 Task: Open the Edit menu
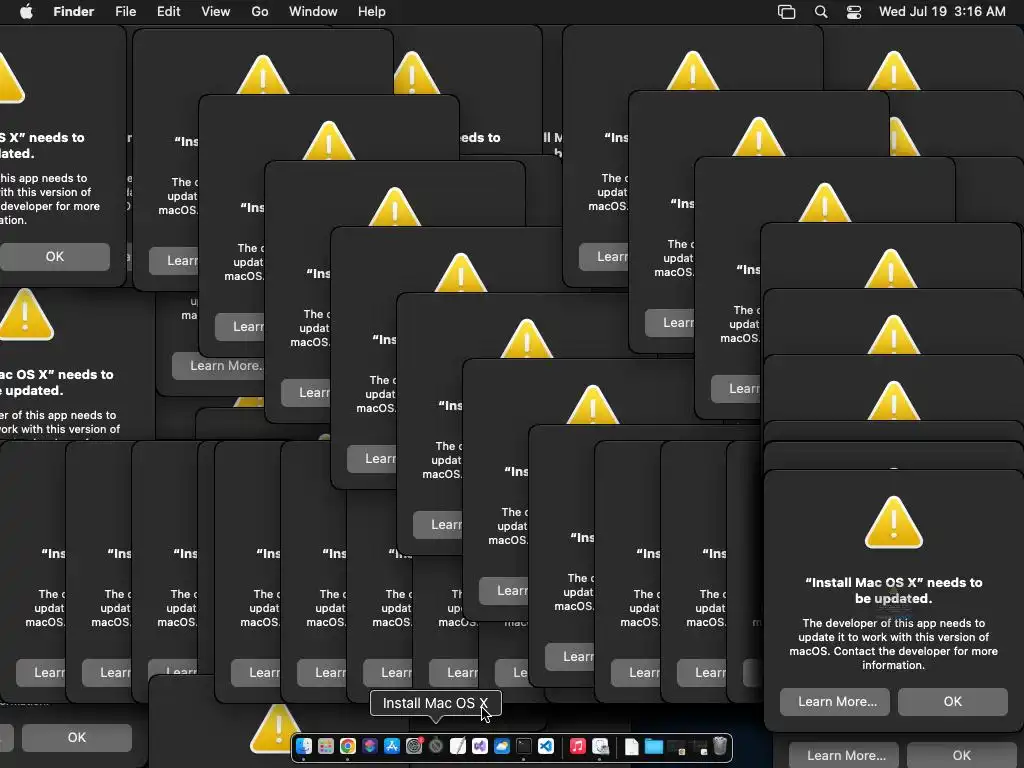point(168,12)
